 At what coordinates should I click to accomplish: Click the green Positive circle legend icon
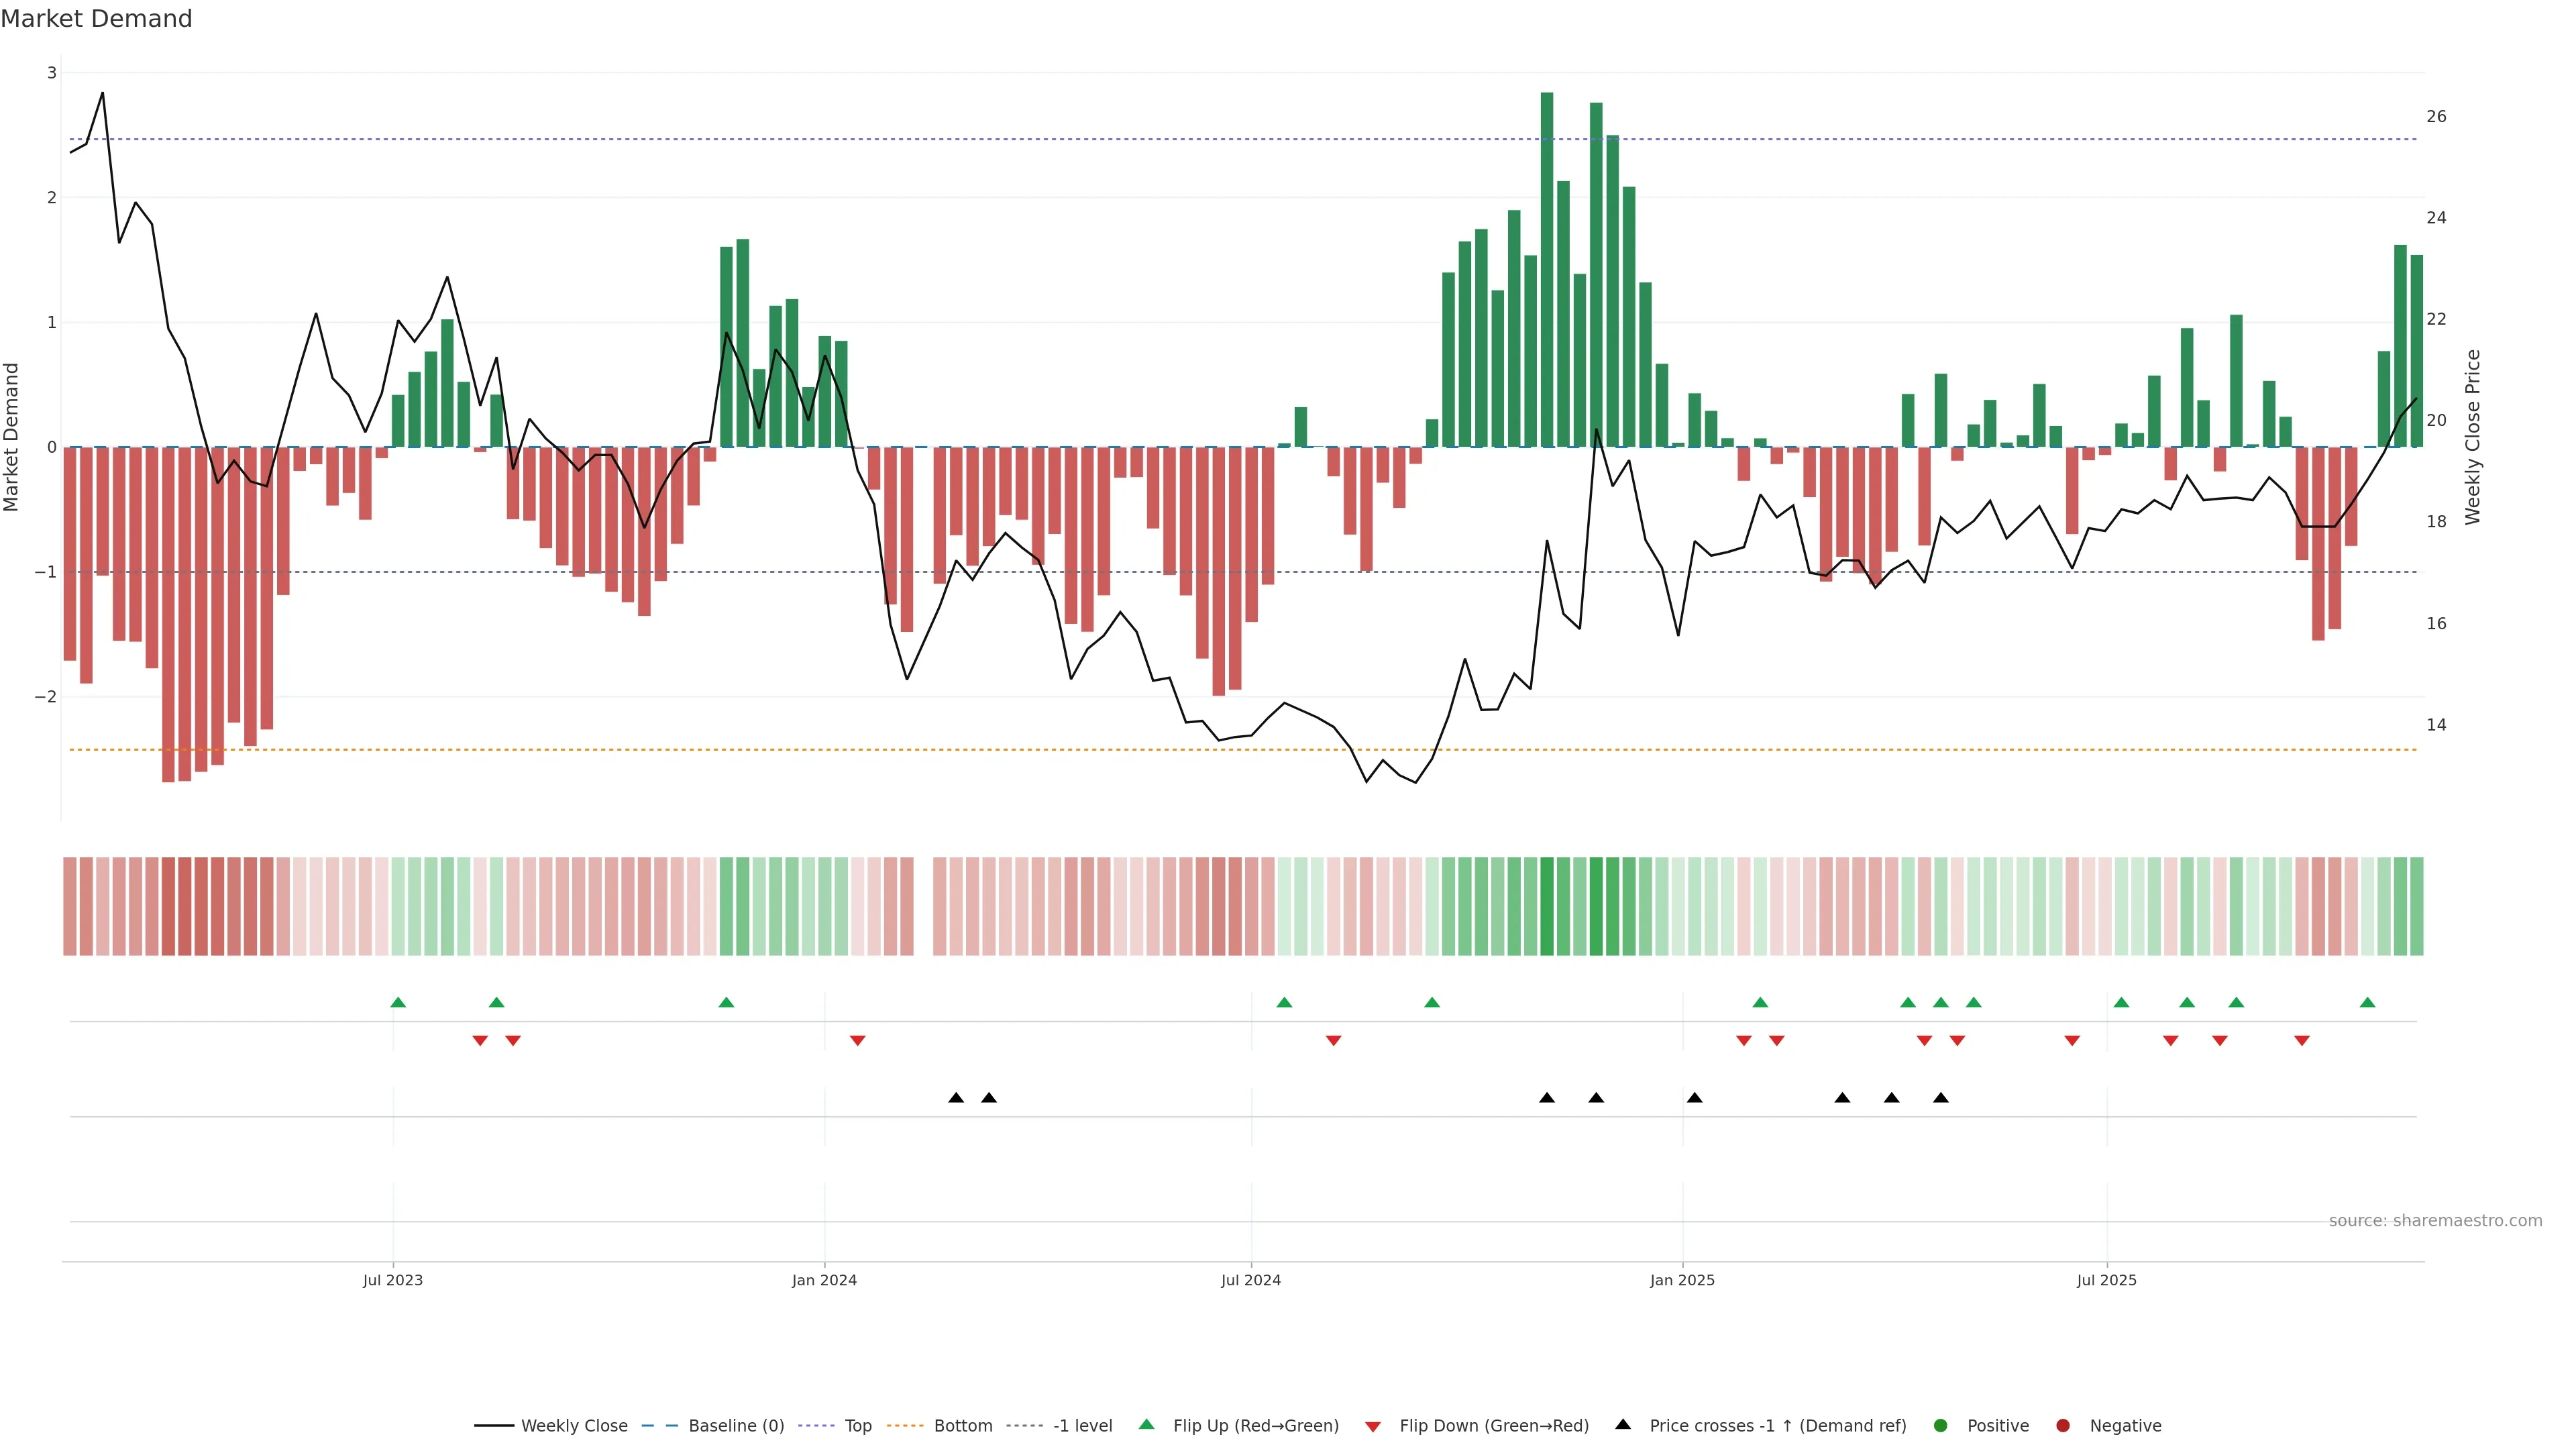[x=1941, y=1426]
